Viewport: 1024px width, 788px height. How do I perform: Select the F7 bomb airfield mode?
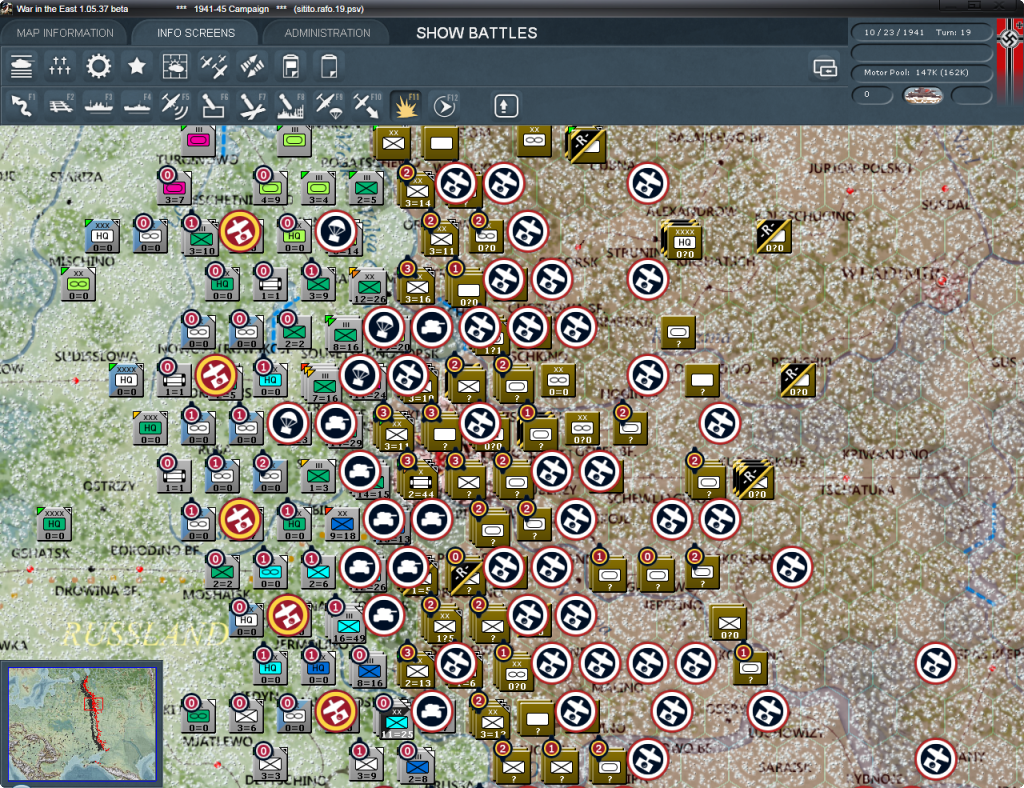pos(252,105)
